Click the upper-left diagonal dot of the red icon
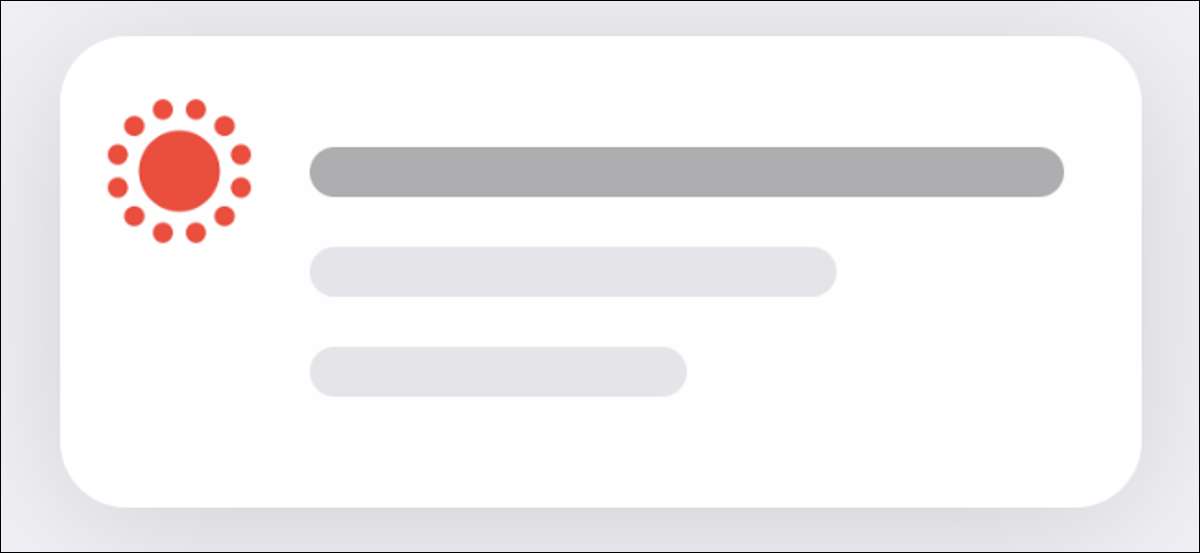This screenshot has width=1200, height=553. coord(134,126)
